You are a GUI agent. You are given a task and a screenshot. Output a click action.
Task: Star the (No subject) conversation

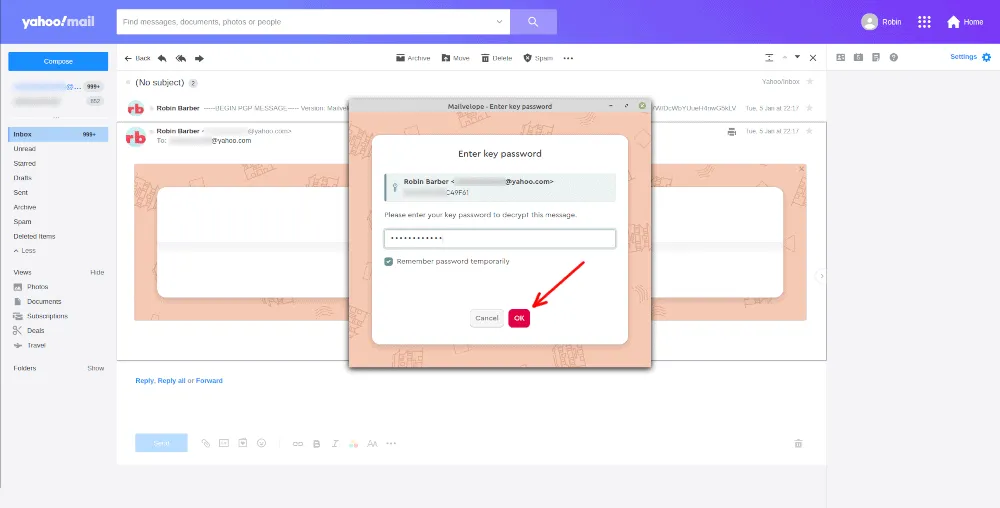coord(810,82)
